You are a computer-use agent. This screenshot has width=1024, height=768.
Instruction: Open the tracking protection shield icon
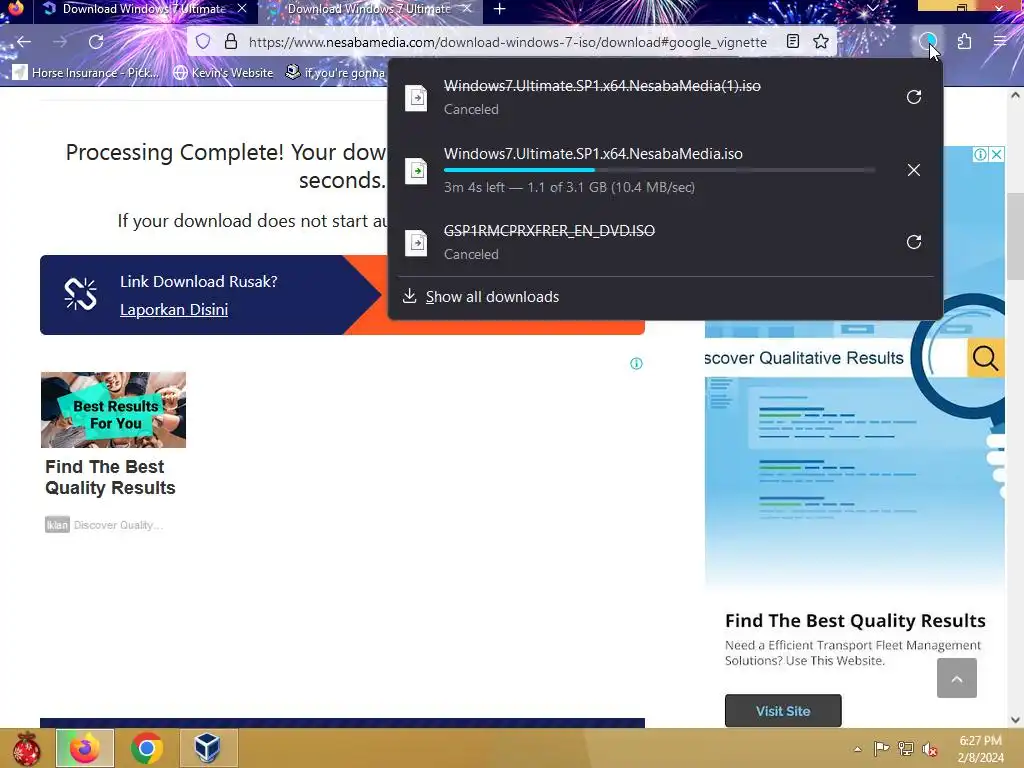[x=203, y=42]
